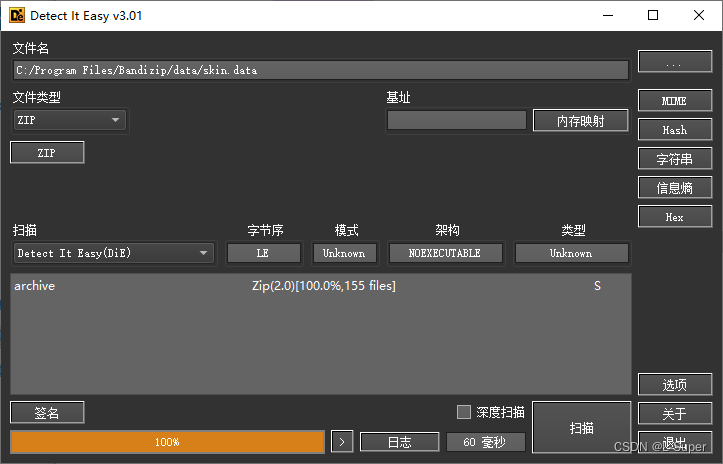Minimize the Detect It Easy window

point(608,15)
